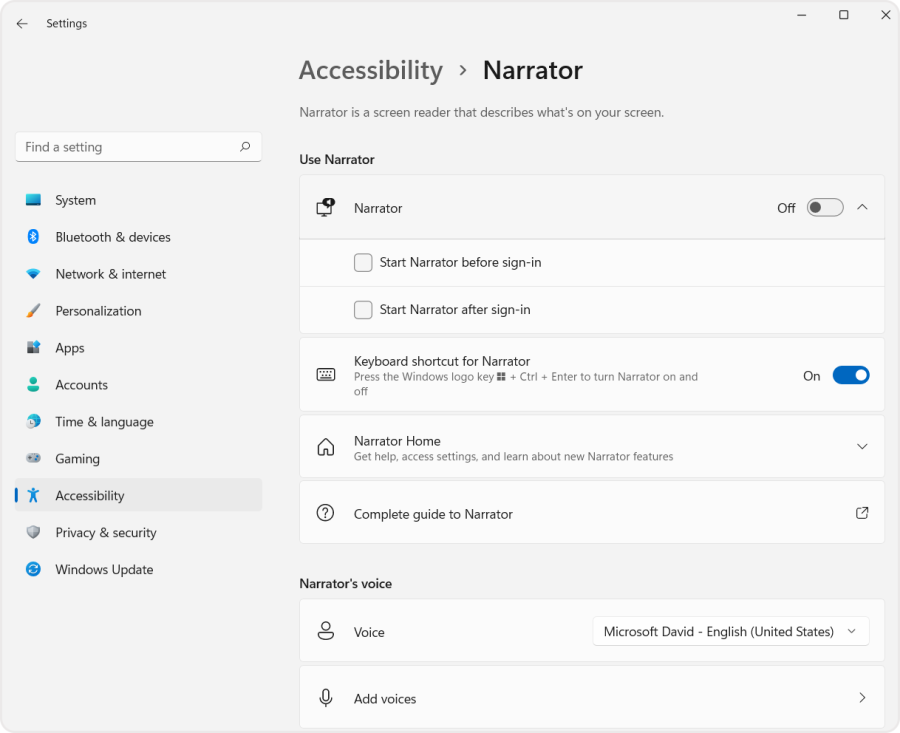Click the person icon next to Voice
This screenshot has width=900, height=733.
(325, 631)
